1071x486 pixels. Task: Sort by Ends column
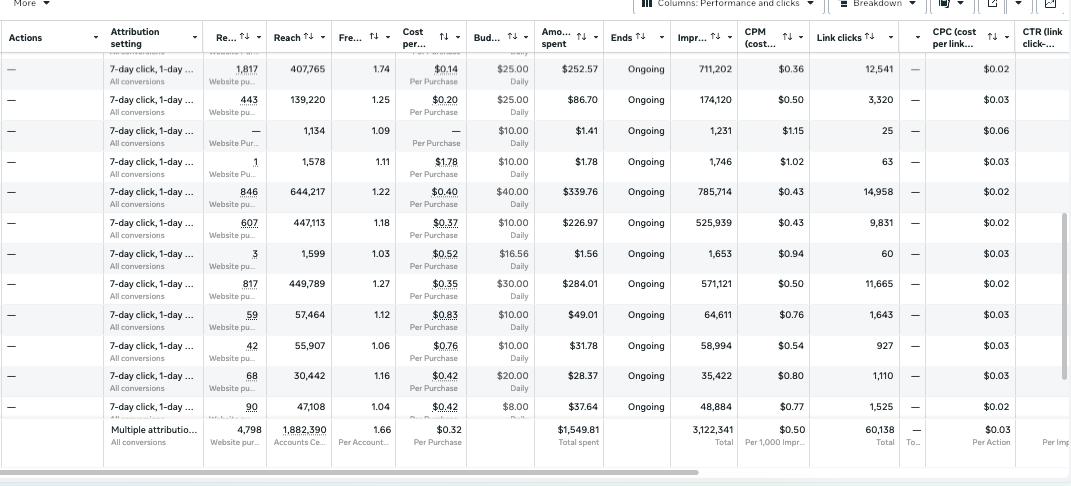pyautogui.click(x=640, y=38)
